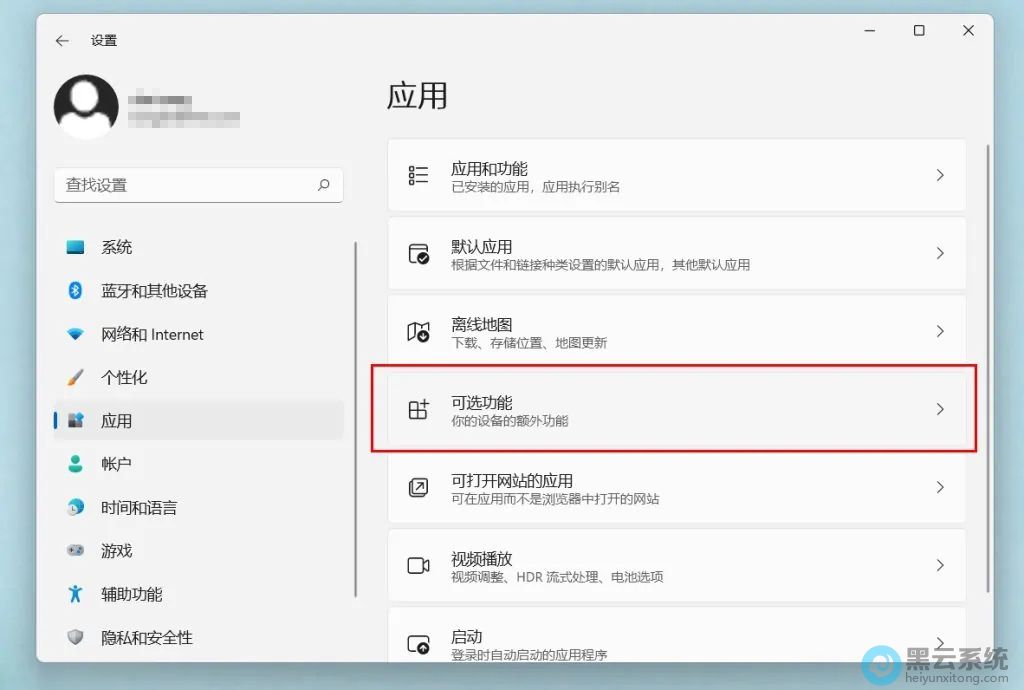This screenshot has height=690, width=1024.
Task: Open the 启动 startup apps entry
Action: (x=676, y=642)
